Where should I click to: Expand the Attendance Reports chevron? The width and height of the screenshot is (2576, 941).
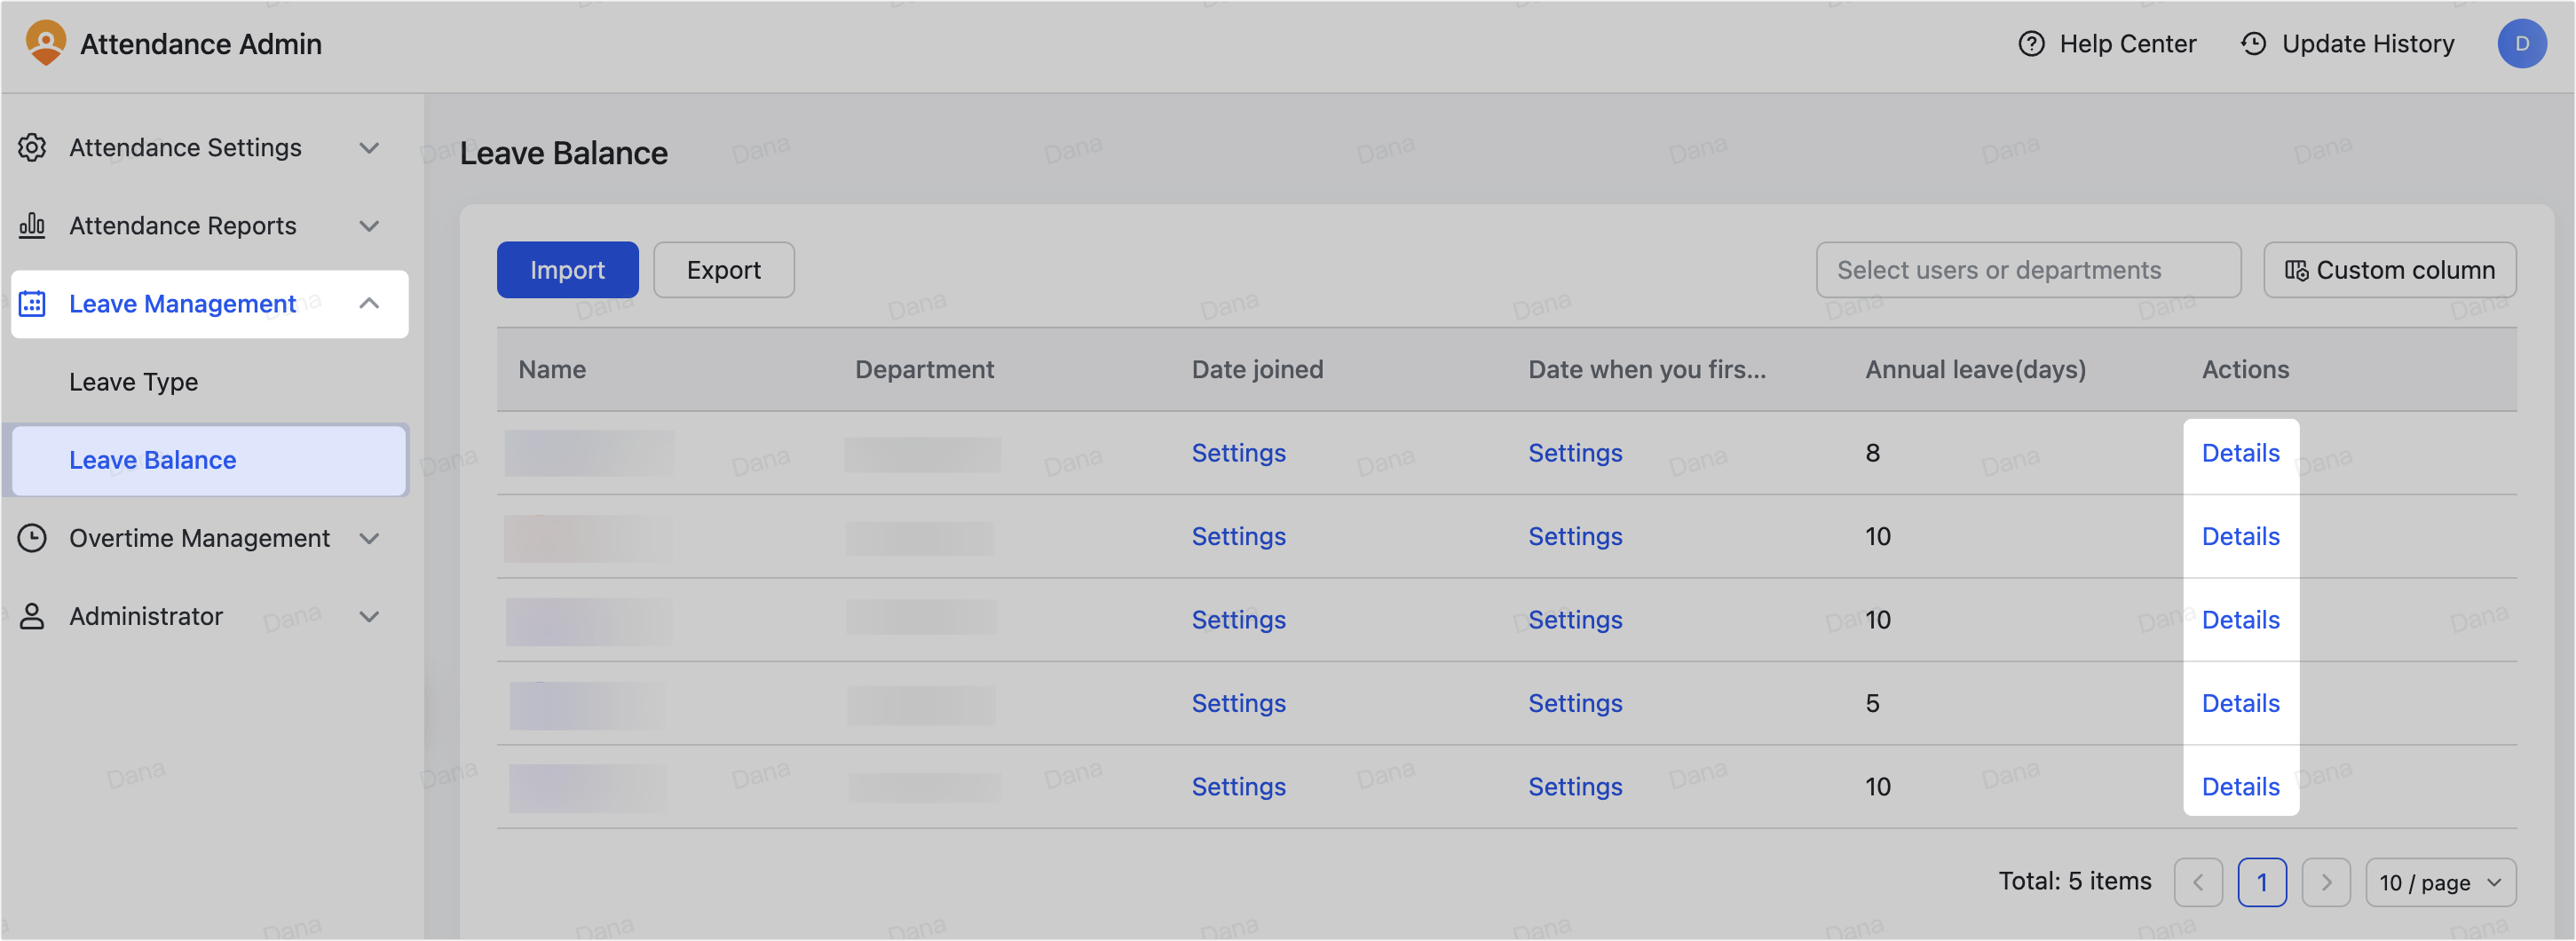click(x=369, y=226)
